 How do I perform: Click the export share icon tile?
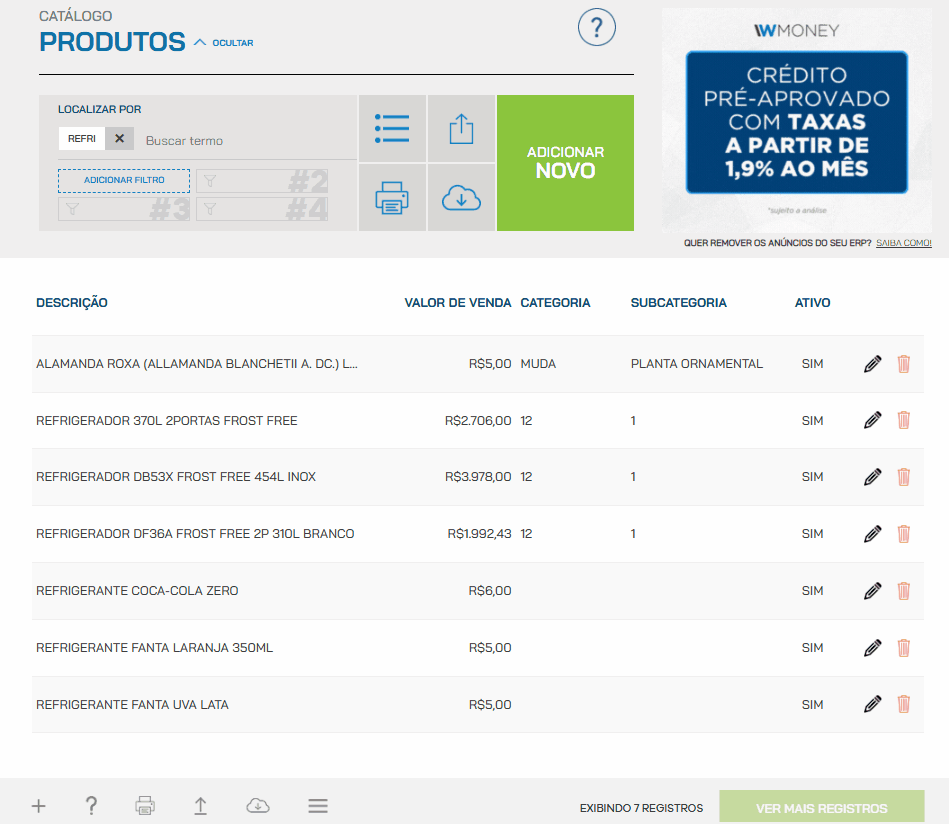click(461, 128)
